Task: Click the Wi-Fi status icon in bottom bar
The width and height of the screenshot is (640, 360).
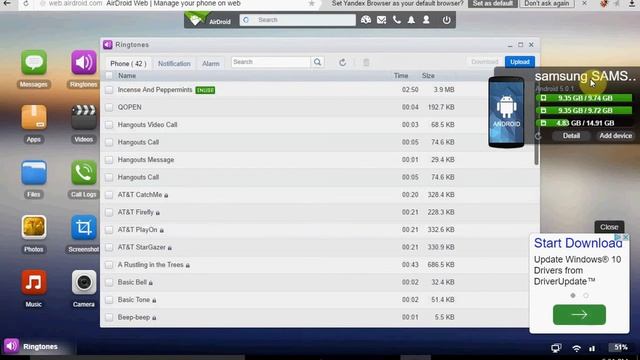Action: [x=576, y=348]
